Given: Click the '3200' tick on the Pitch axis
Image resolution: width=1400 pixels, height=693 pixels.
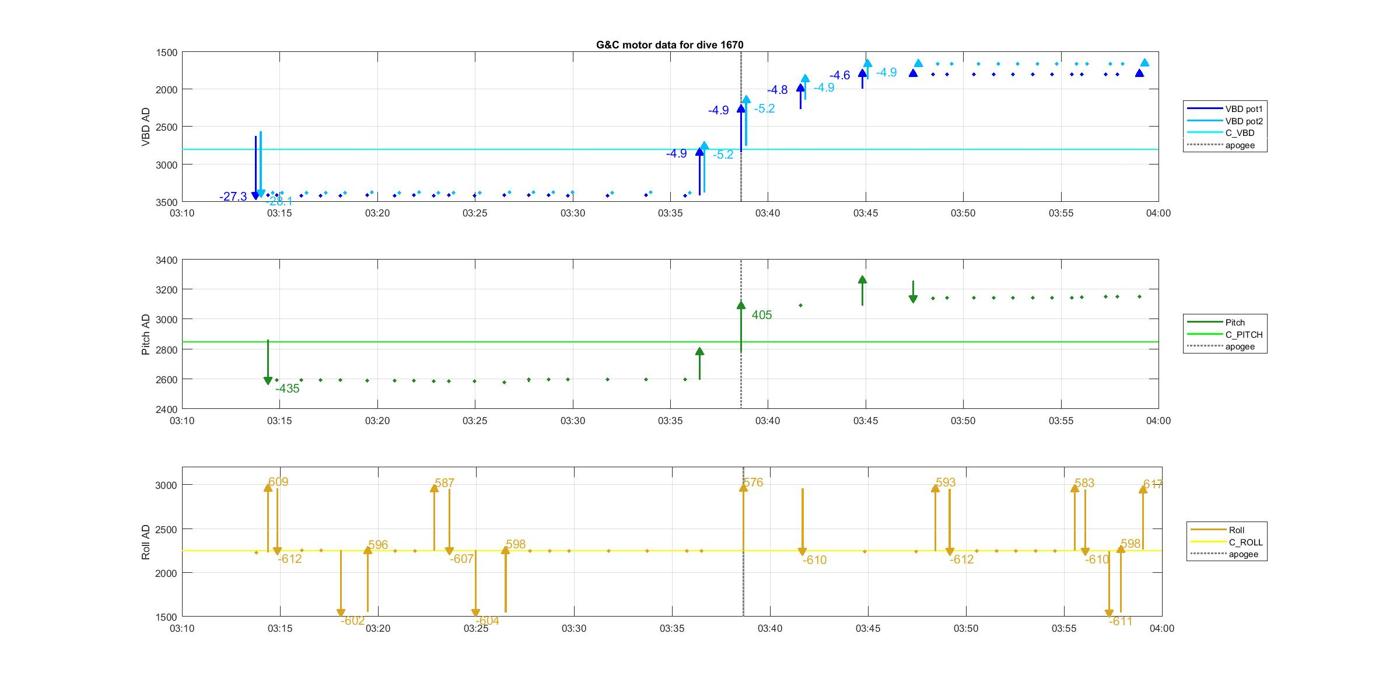Looking at the screenshot, I should 166,290.
